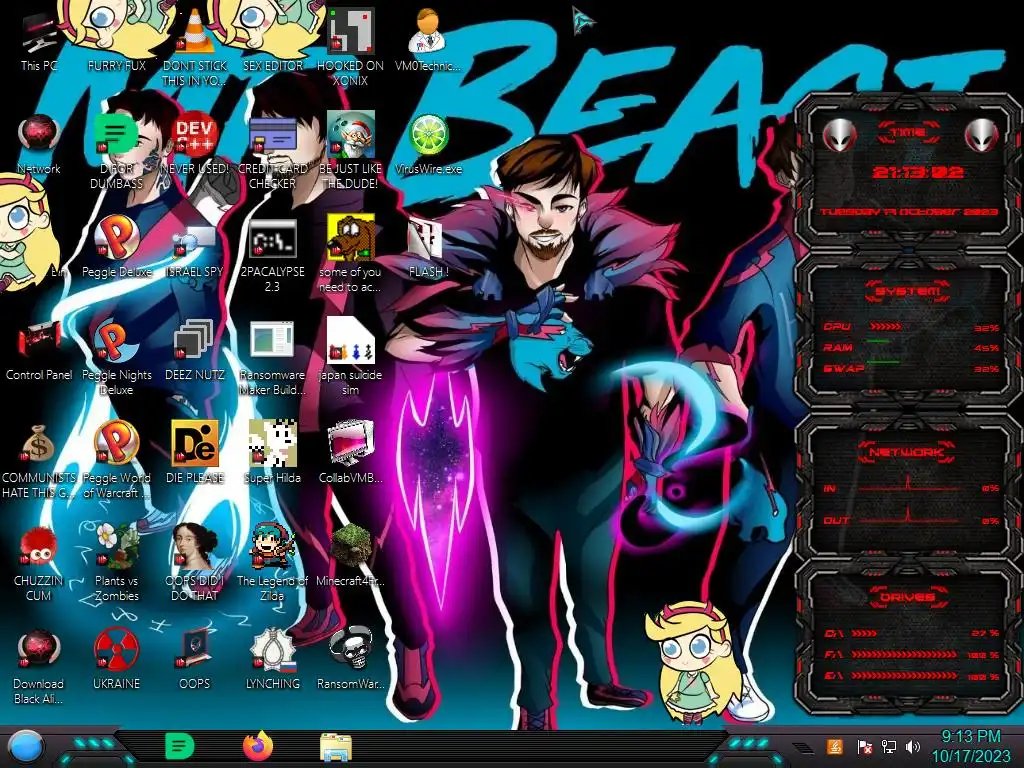Open the taskbar clock showing 9:13 PM
The width and height of the screenshot is (1024, 768).
pyautogui.click(x=970, y=746)
